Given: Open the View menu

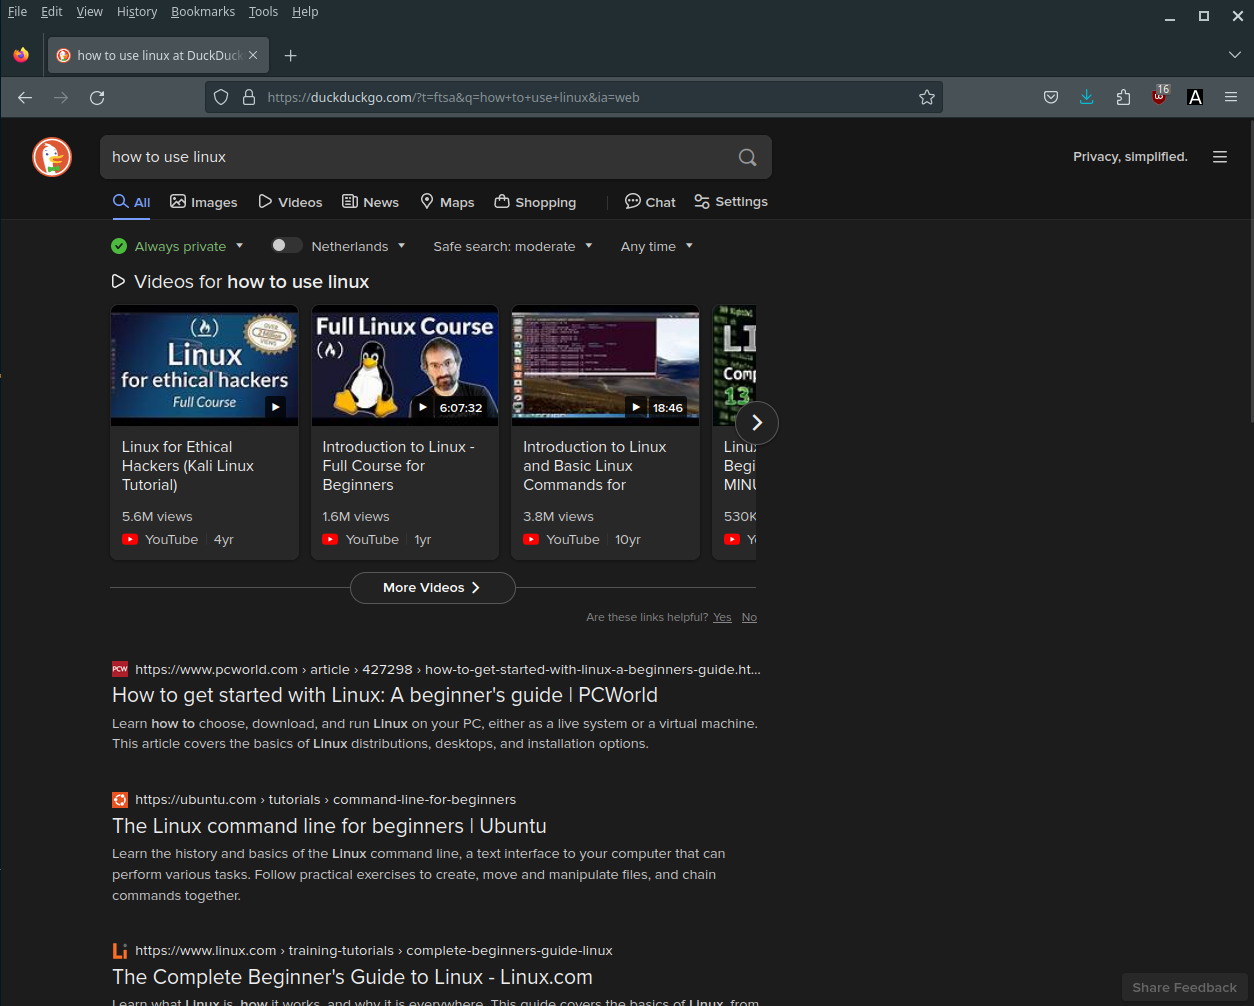Looking at the screenshot, I should pos(90,12).
